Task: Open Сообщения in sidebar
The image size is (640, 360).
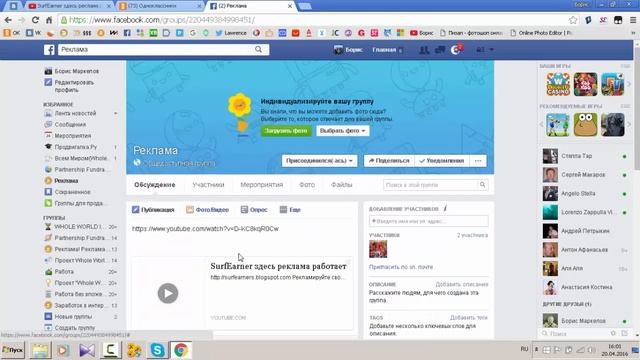Action: tap(66, 124)
